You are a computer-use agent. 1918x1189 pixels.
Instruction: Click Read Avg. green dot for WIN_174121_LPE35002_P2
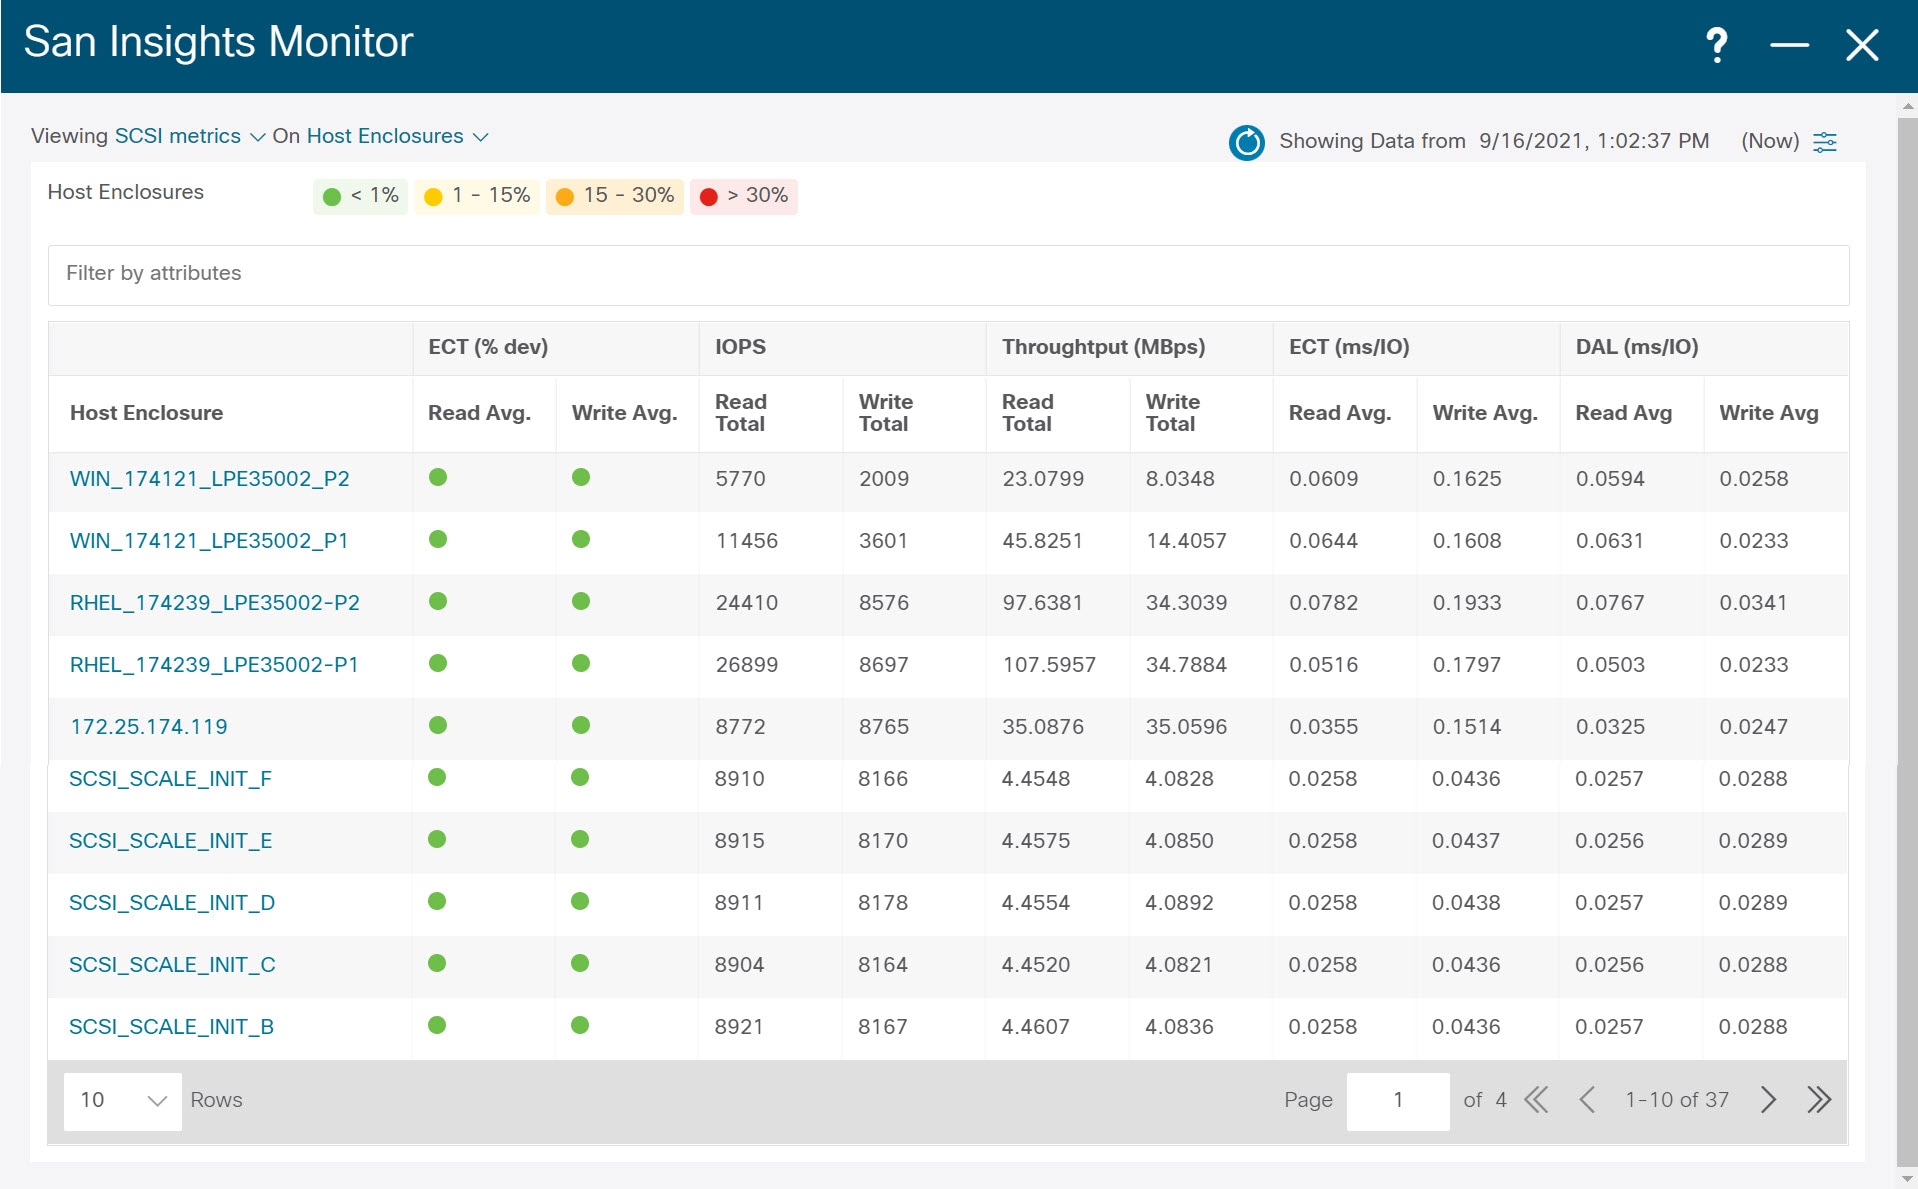pyautogui.click(x=437, y=477)
